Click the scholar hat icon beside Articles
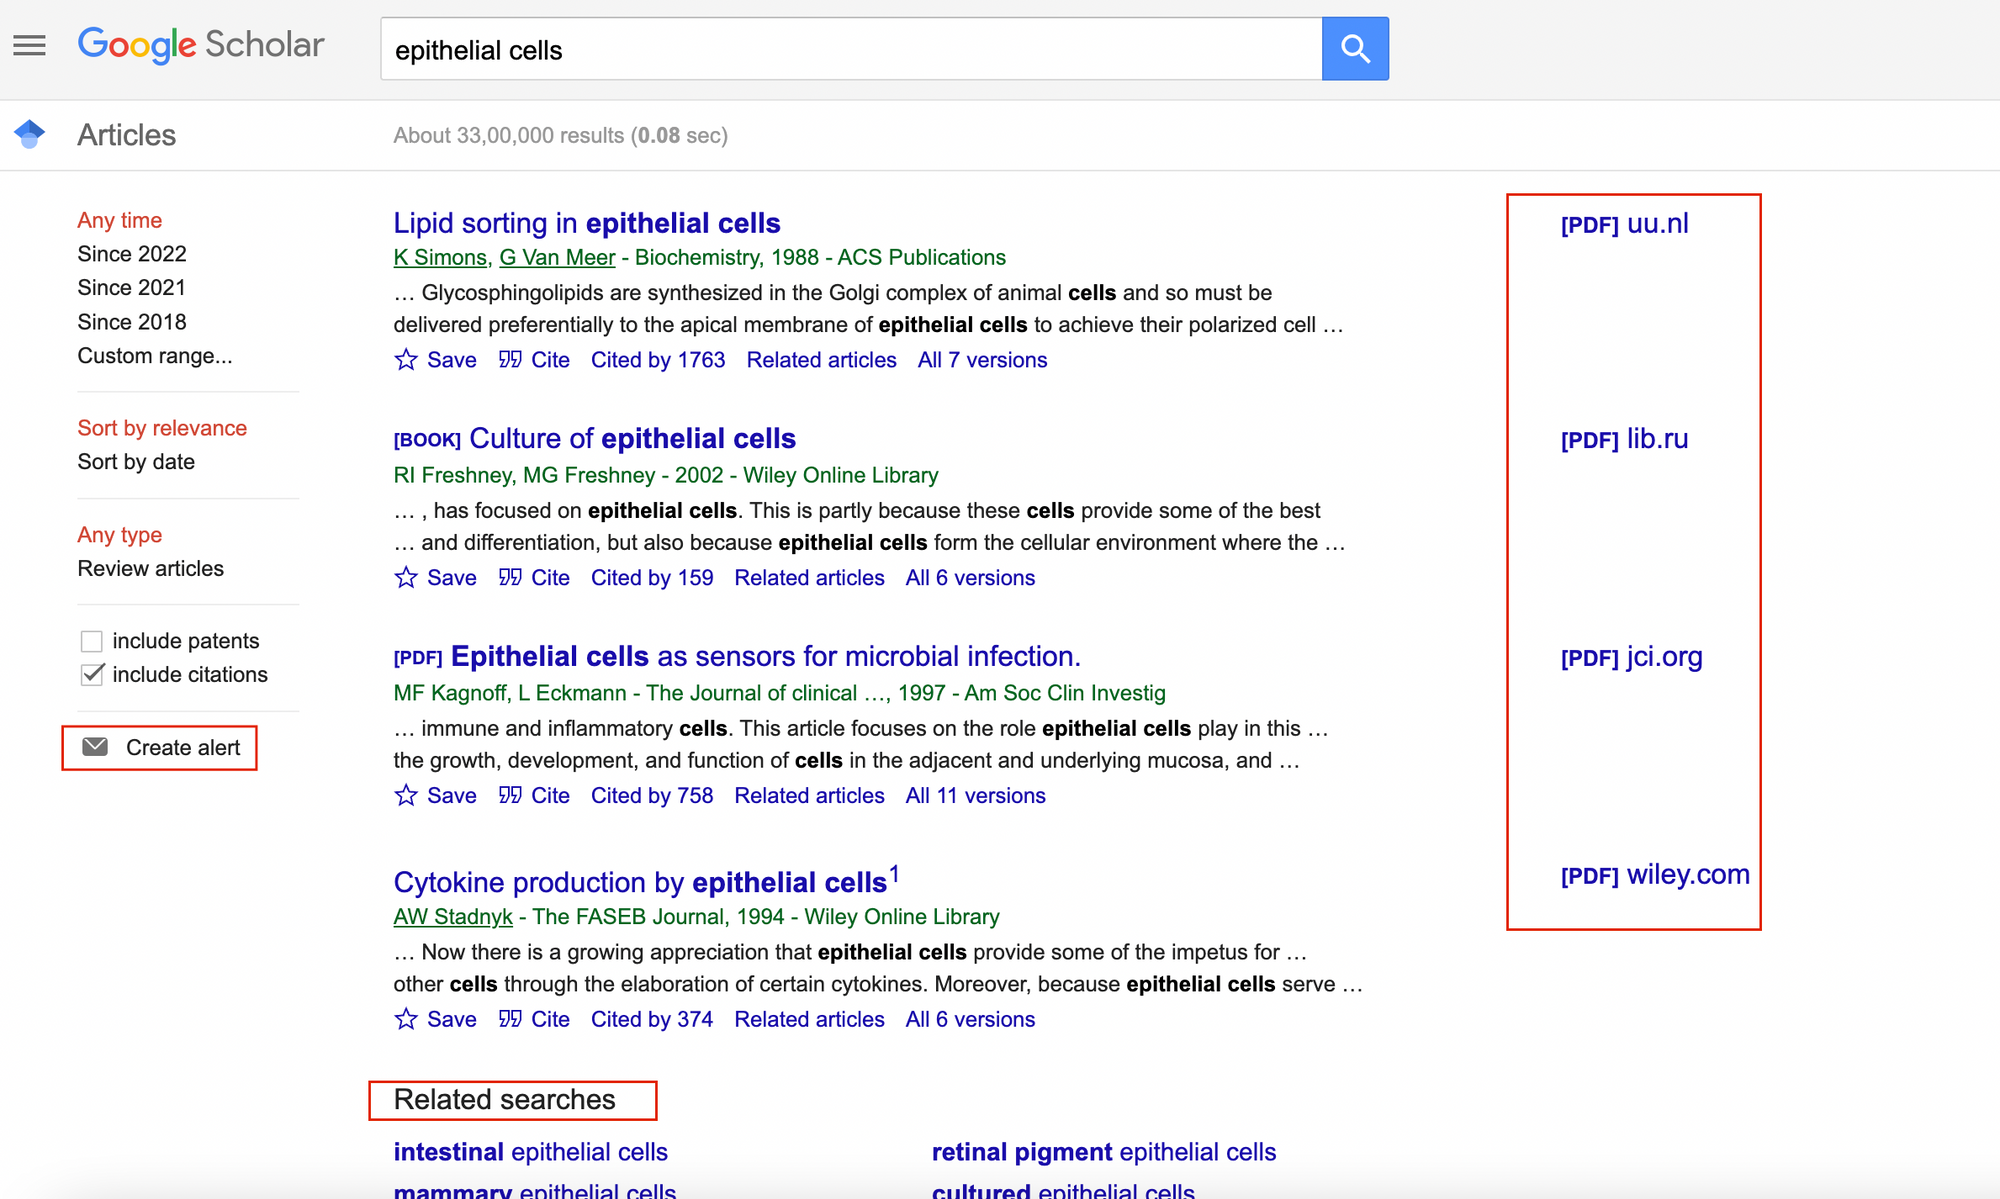 30,134
